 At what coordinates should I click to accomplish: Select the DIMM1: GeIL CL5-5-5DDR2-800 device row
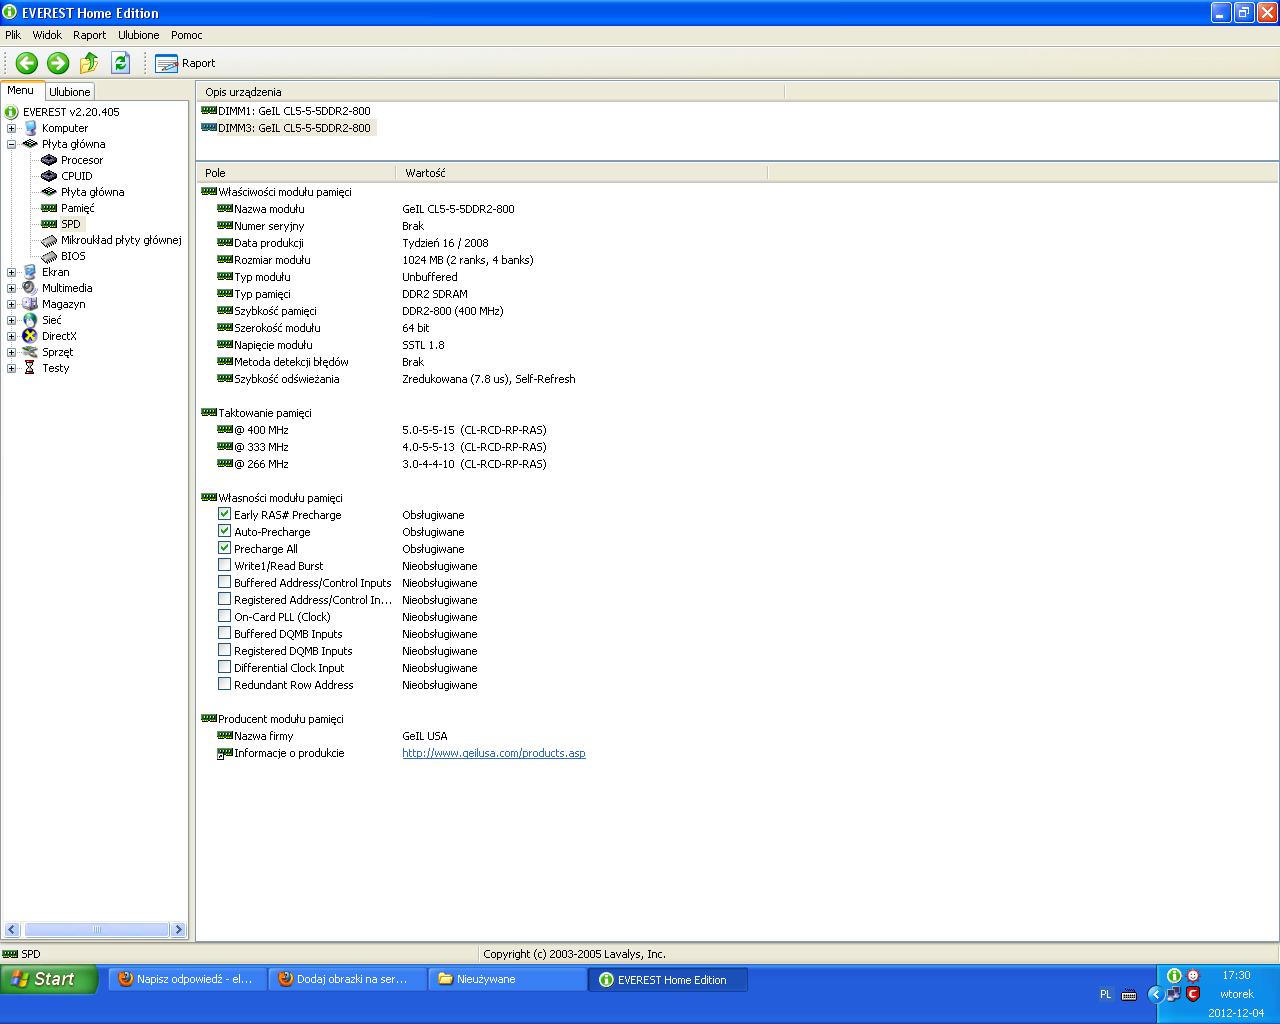click(286, 111)
